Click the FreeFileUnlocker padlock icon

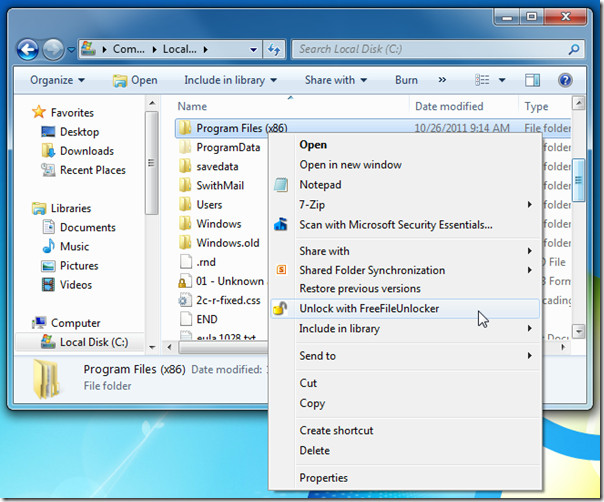[x=281, y=309]
